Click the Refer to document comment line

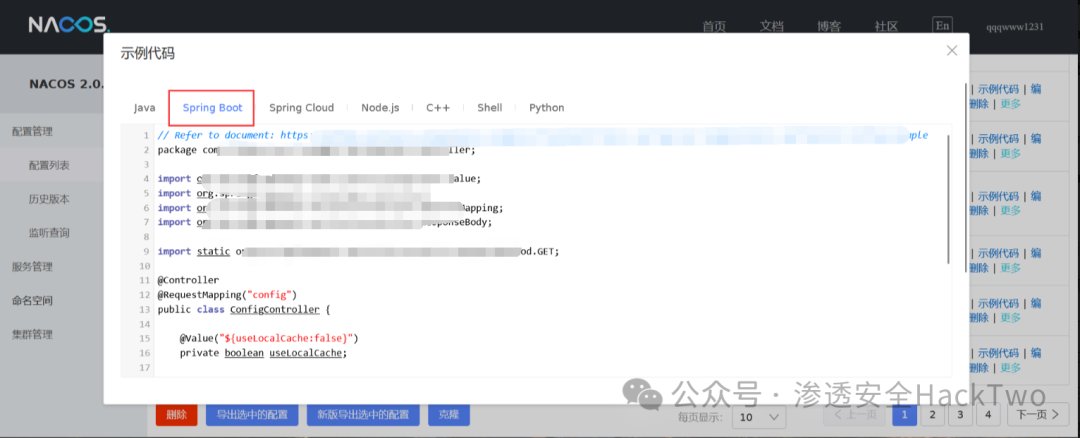click(x=543, y=135)
